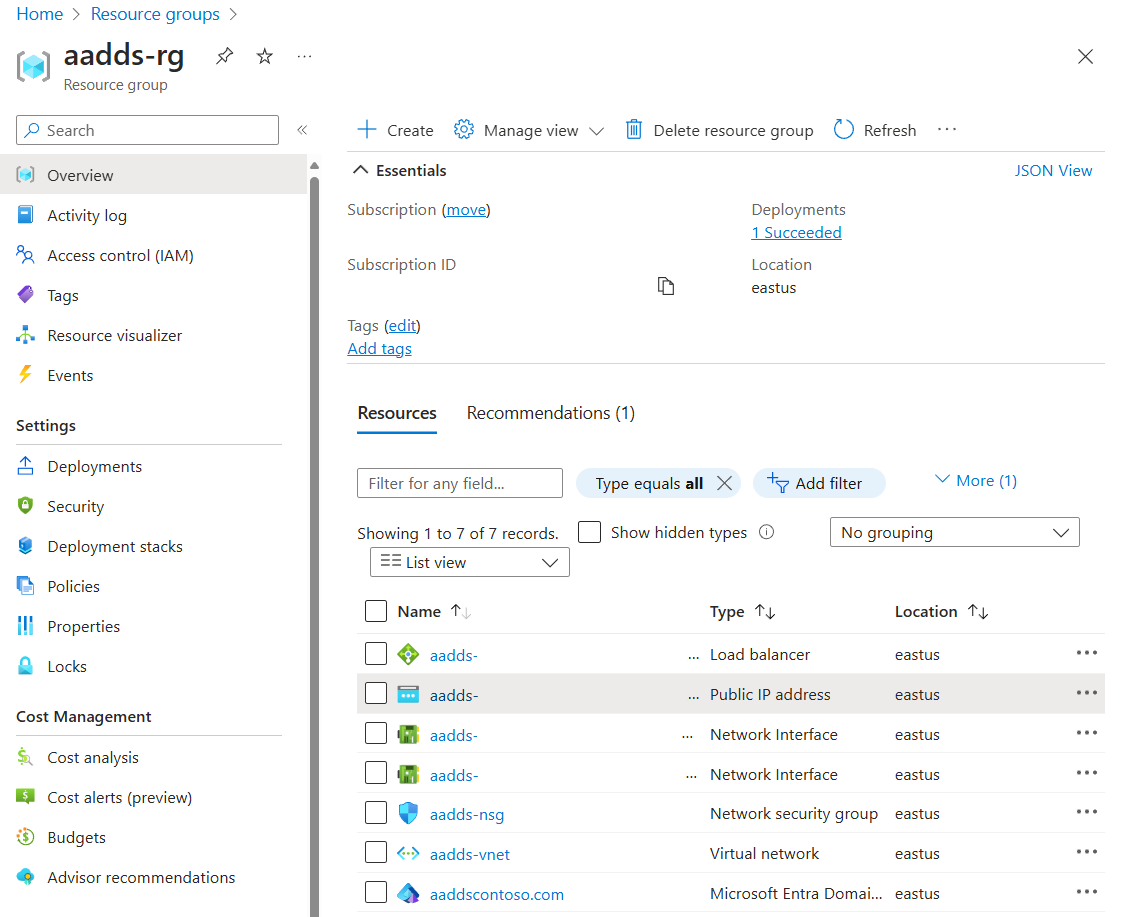Delete the resource group
The image size is (1128, 917).
point(719,130)
